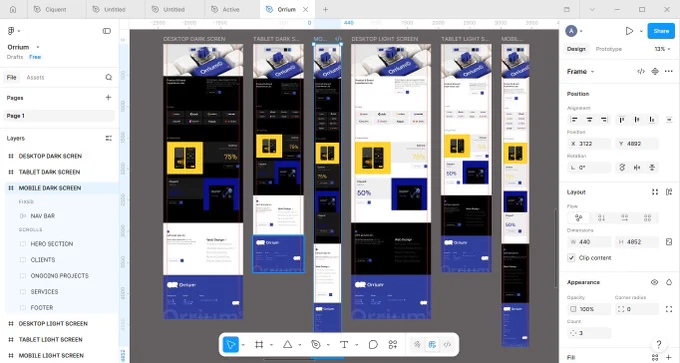Click the layers panel collapse icon
680x363 pixels.
(x=108, y=138)
